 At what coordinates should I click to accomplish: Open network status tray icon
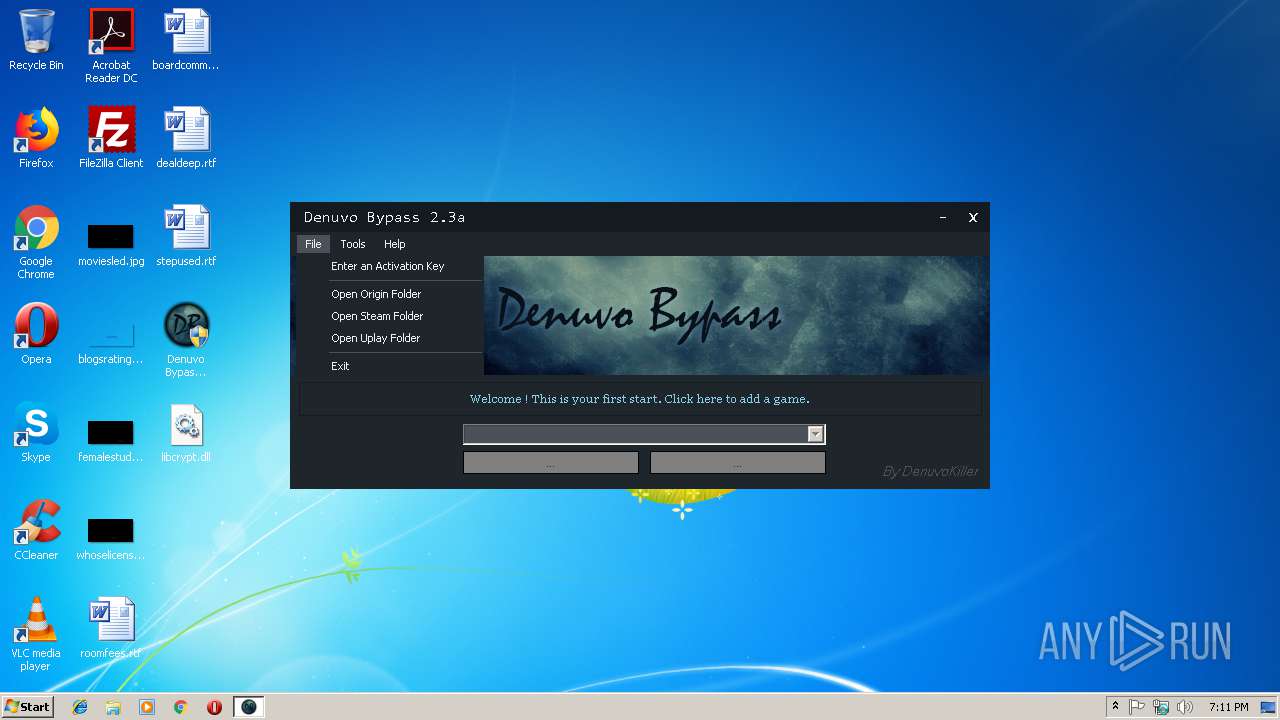click(x=1161, y=707)
